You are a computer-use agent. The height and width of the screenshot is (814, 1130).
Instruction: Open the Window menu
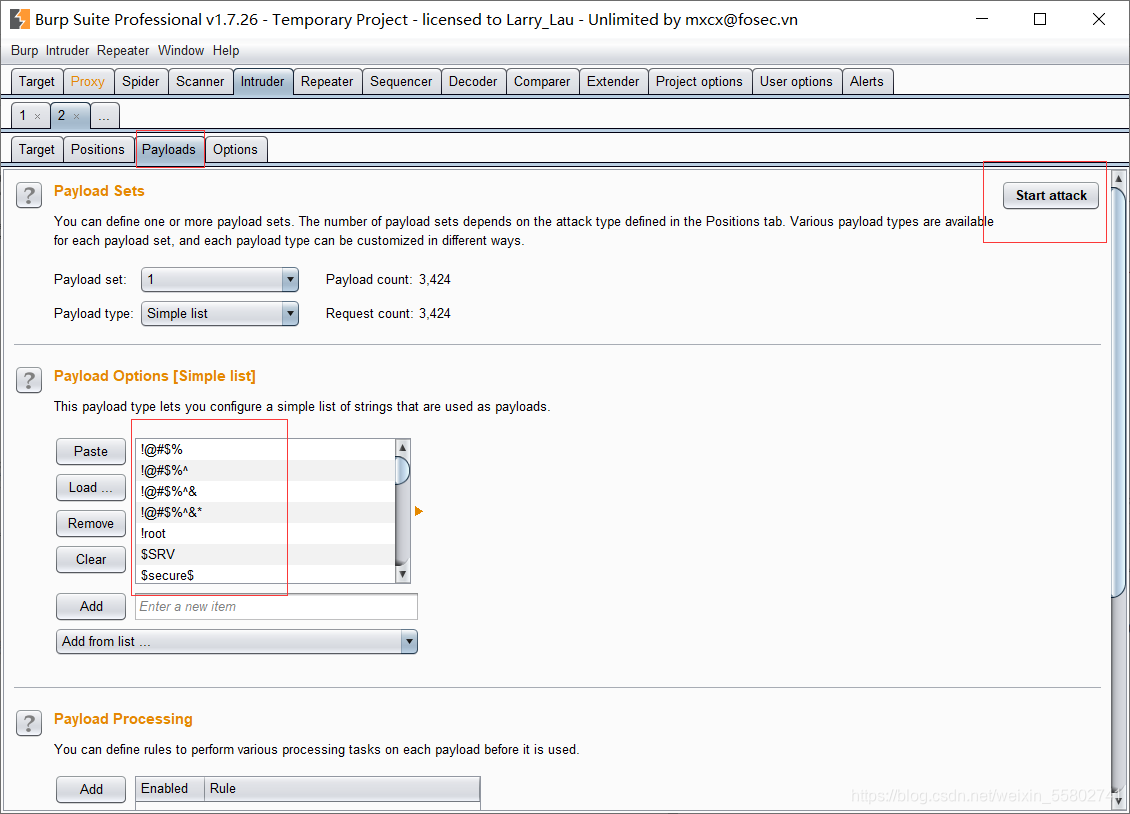181,50
